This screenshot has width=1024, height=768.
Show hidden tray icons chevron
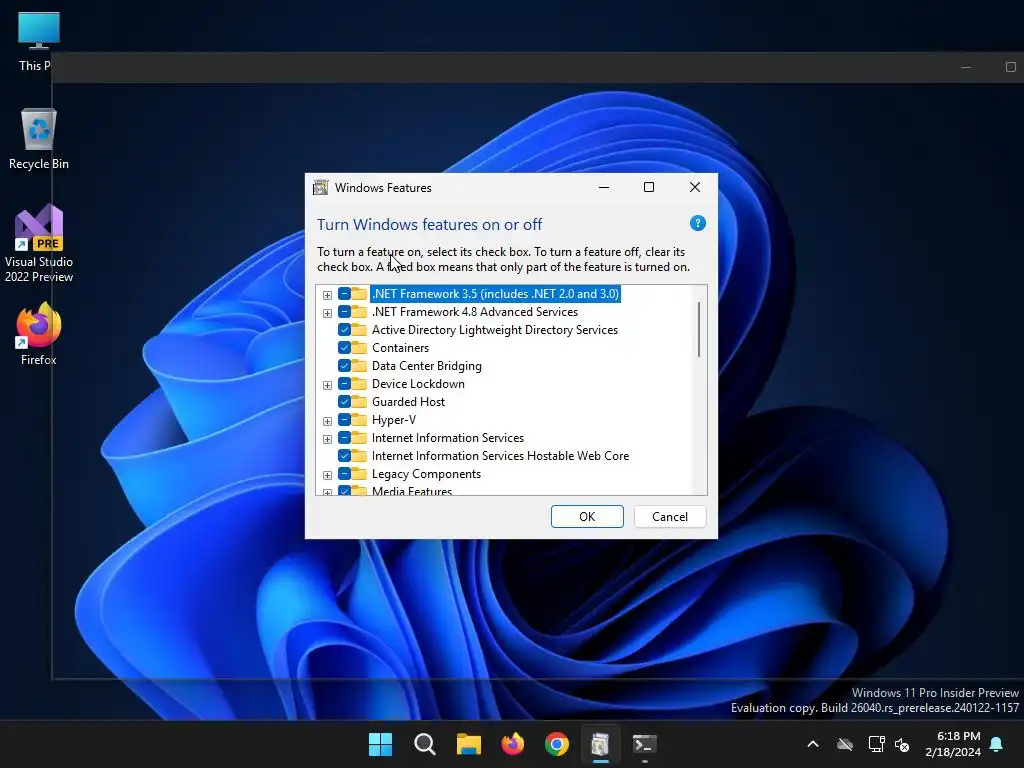[813, 744]
